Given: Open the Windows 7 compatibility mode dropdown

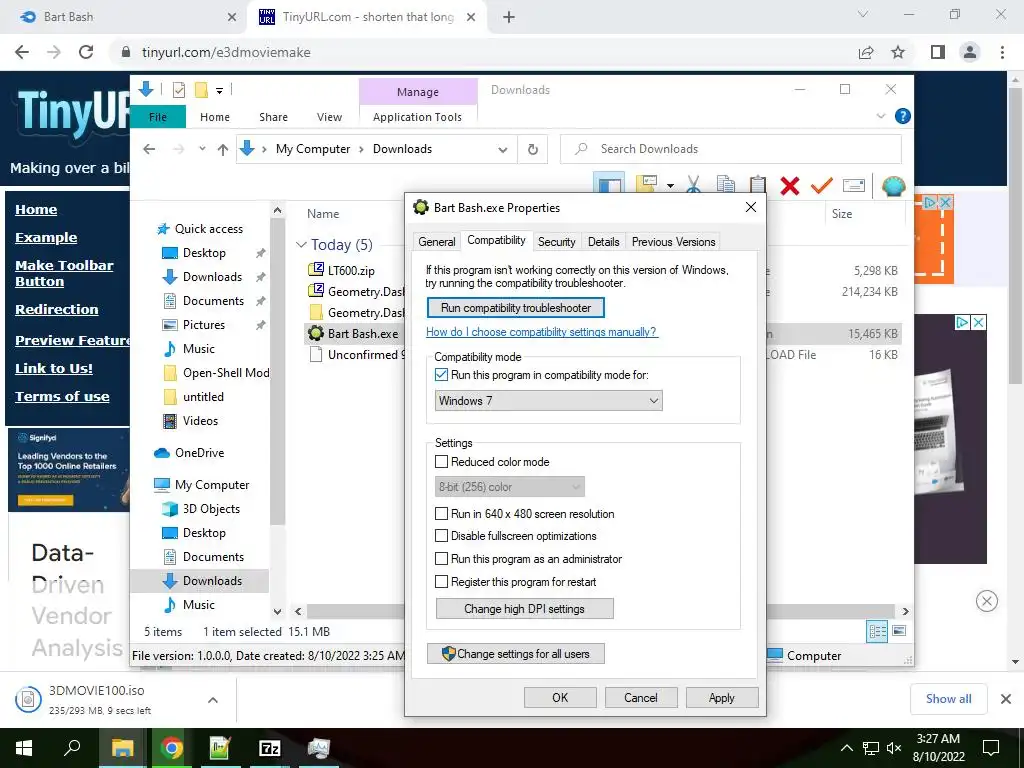Looking at the screenshot, I should [549, 400].
